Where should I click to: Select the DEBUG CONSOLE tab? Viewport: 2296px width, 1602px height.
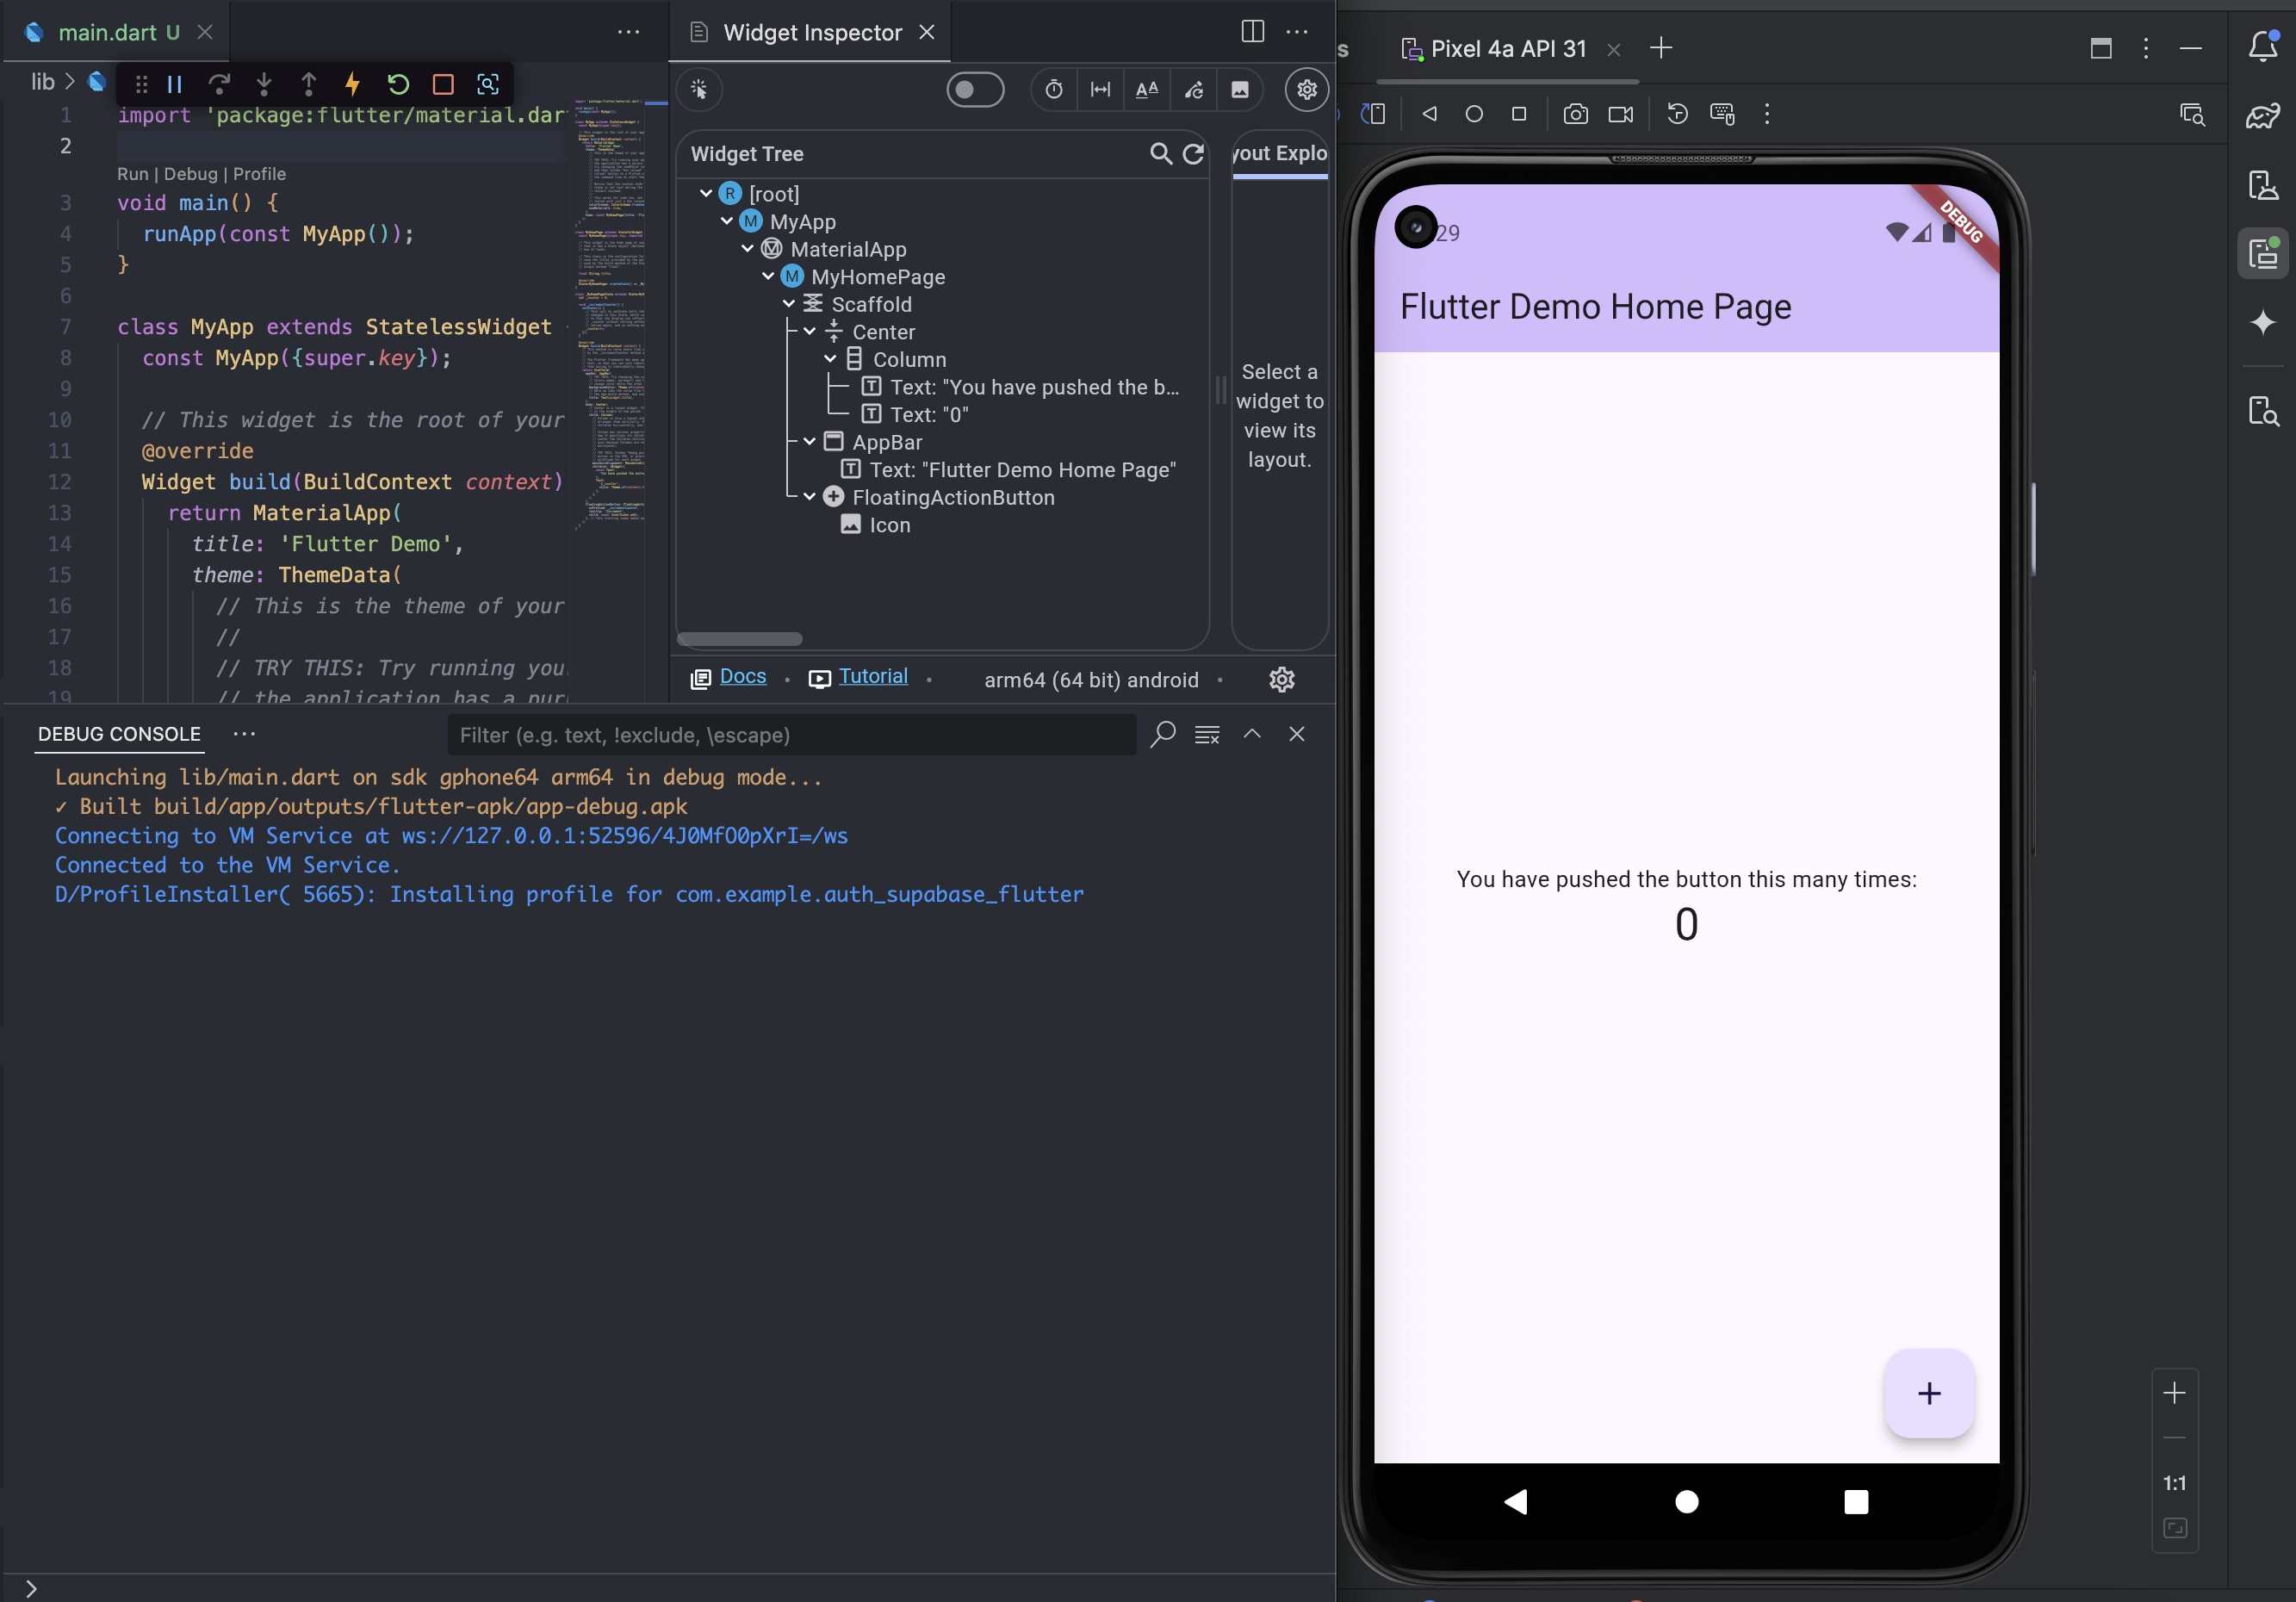[119, 734]
